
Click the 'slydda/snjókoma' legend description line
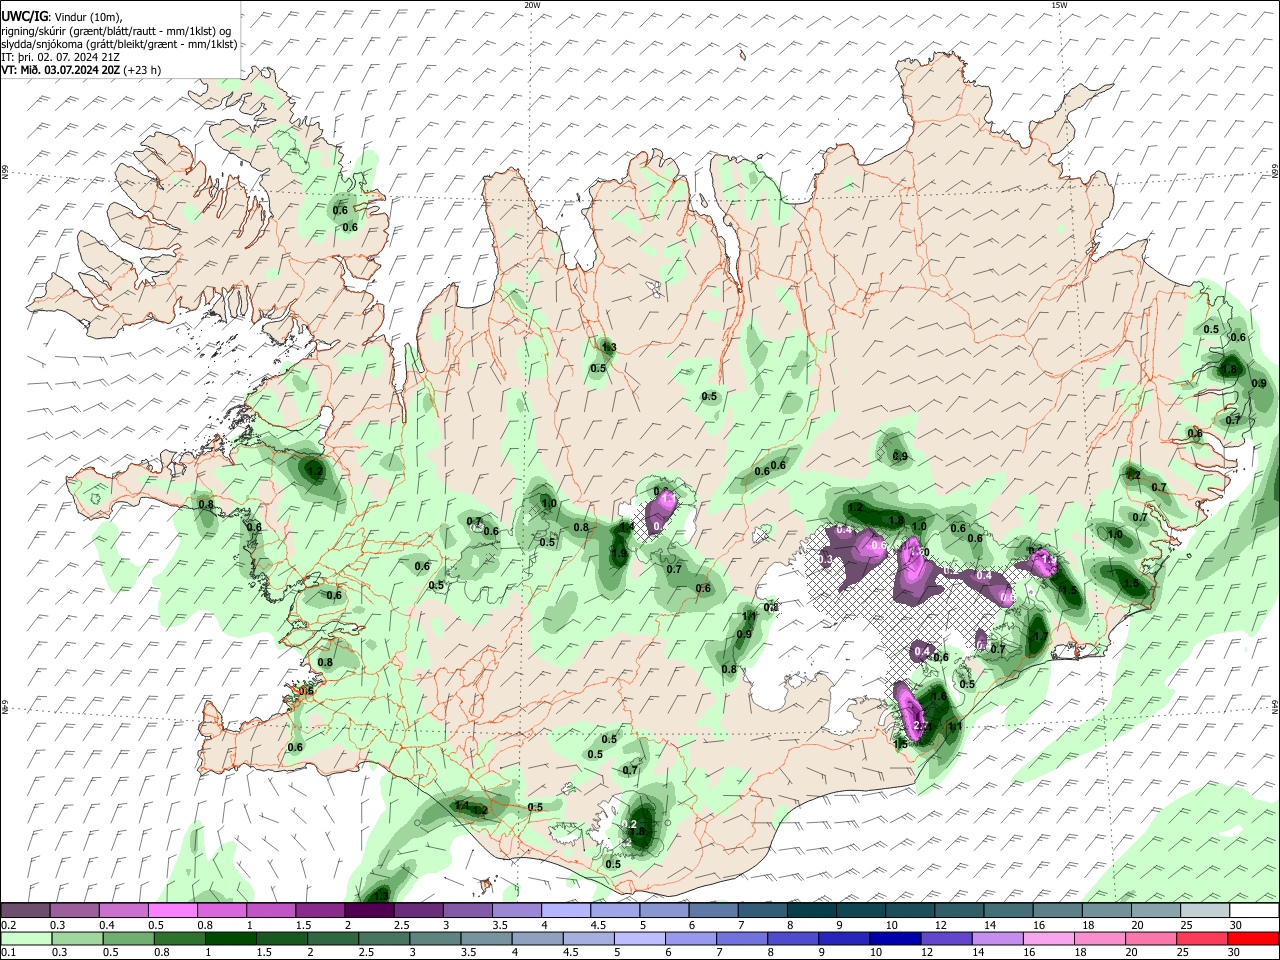(x=119, y=44)
